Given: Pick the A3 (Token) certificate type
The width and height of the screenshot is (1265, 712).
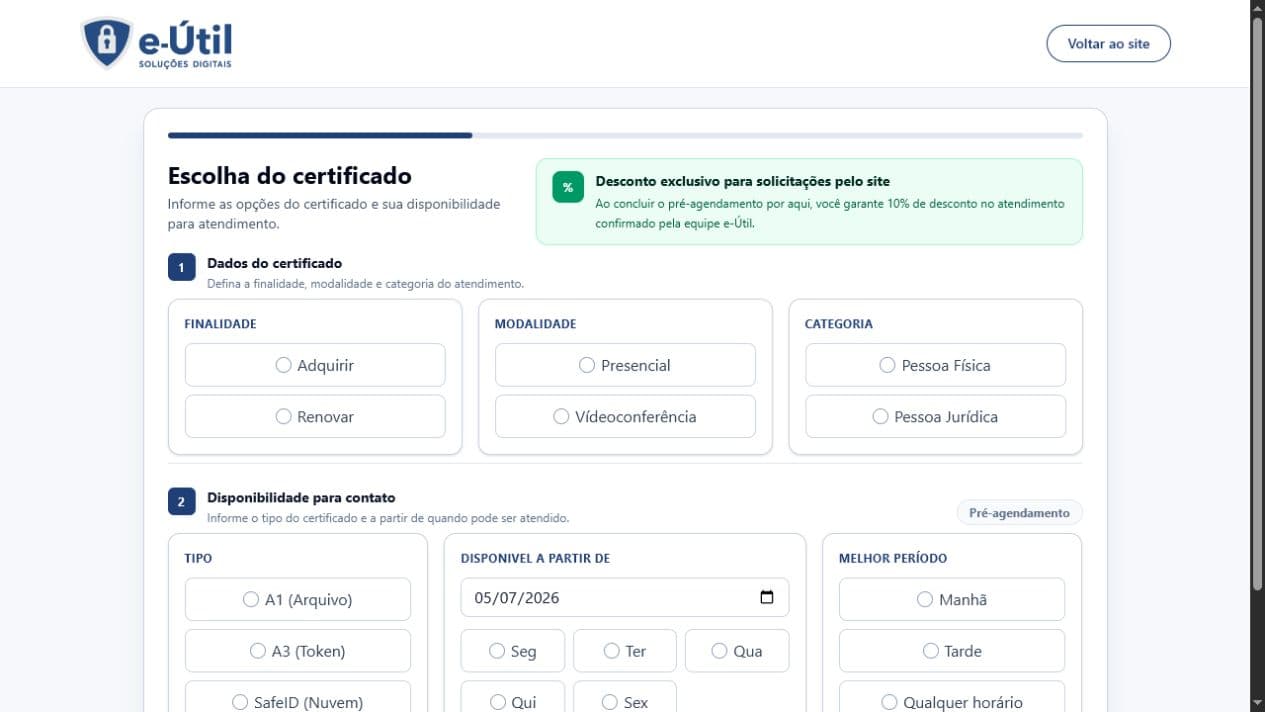Looking at the screenshot, I should click(x=298, y=651).
